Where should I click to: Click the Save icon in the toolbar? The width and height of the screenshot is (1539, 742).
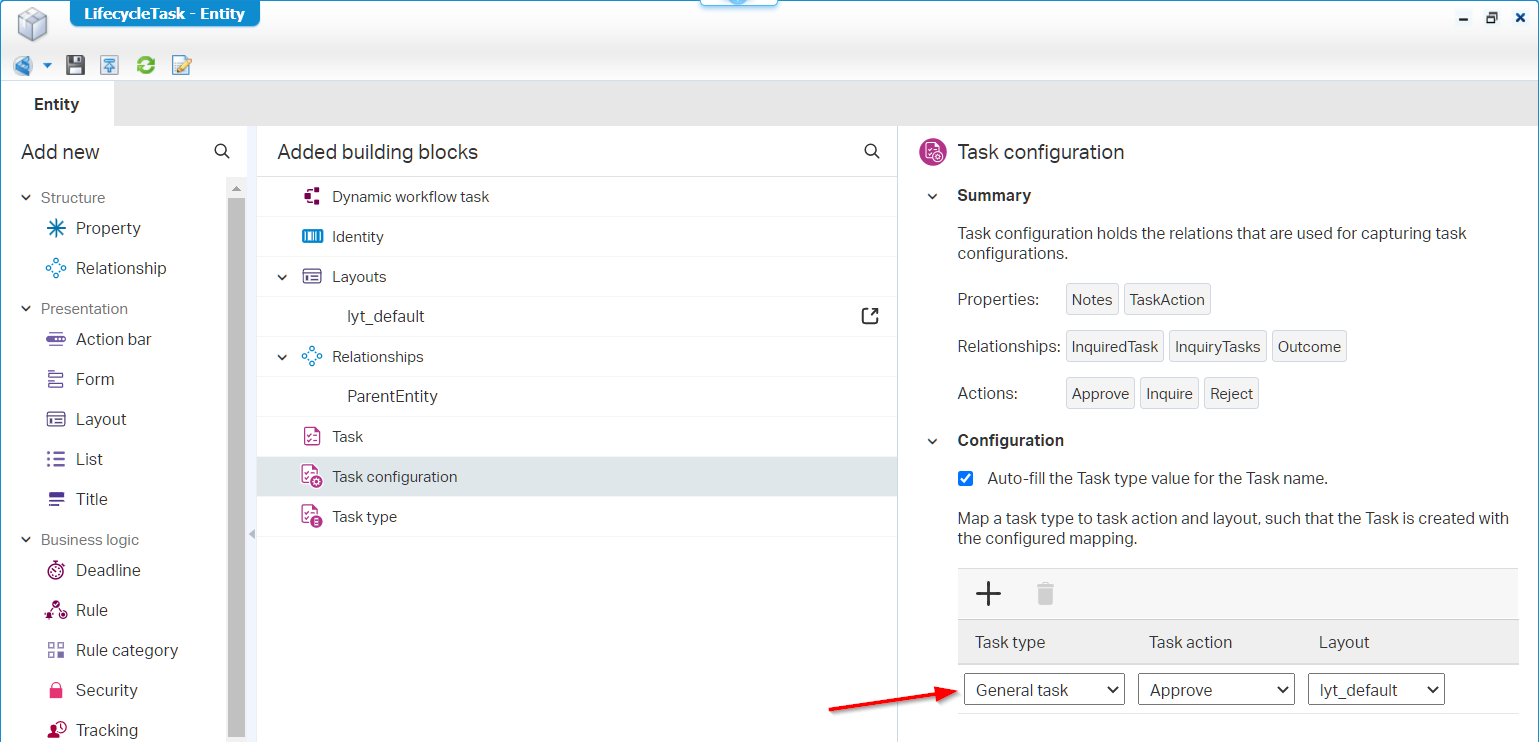(x=75, y=65)
